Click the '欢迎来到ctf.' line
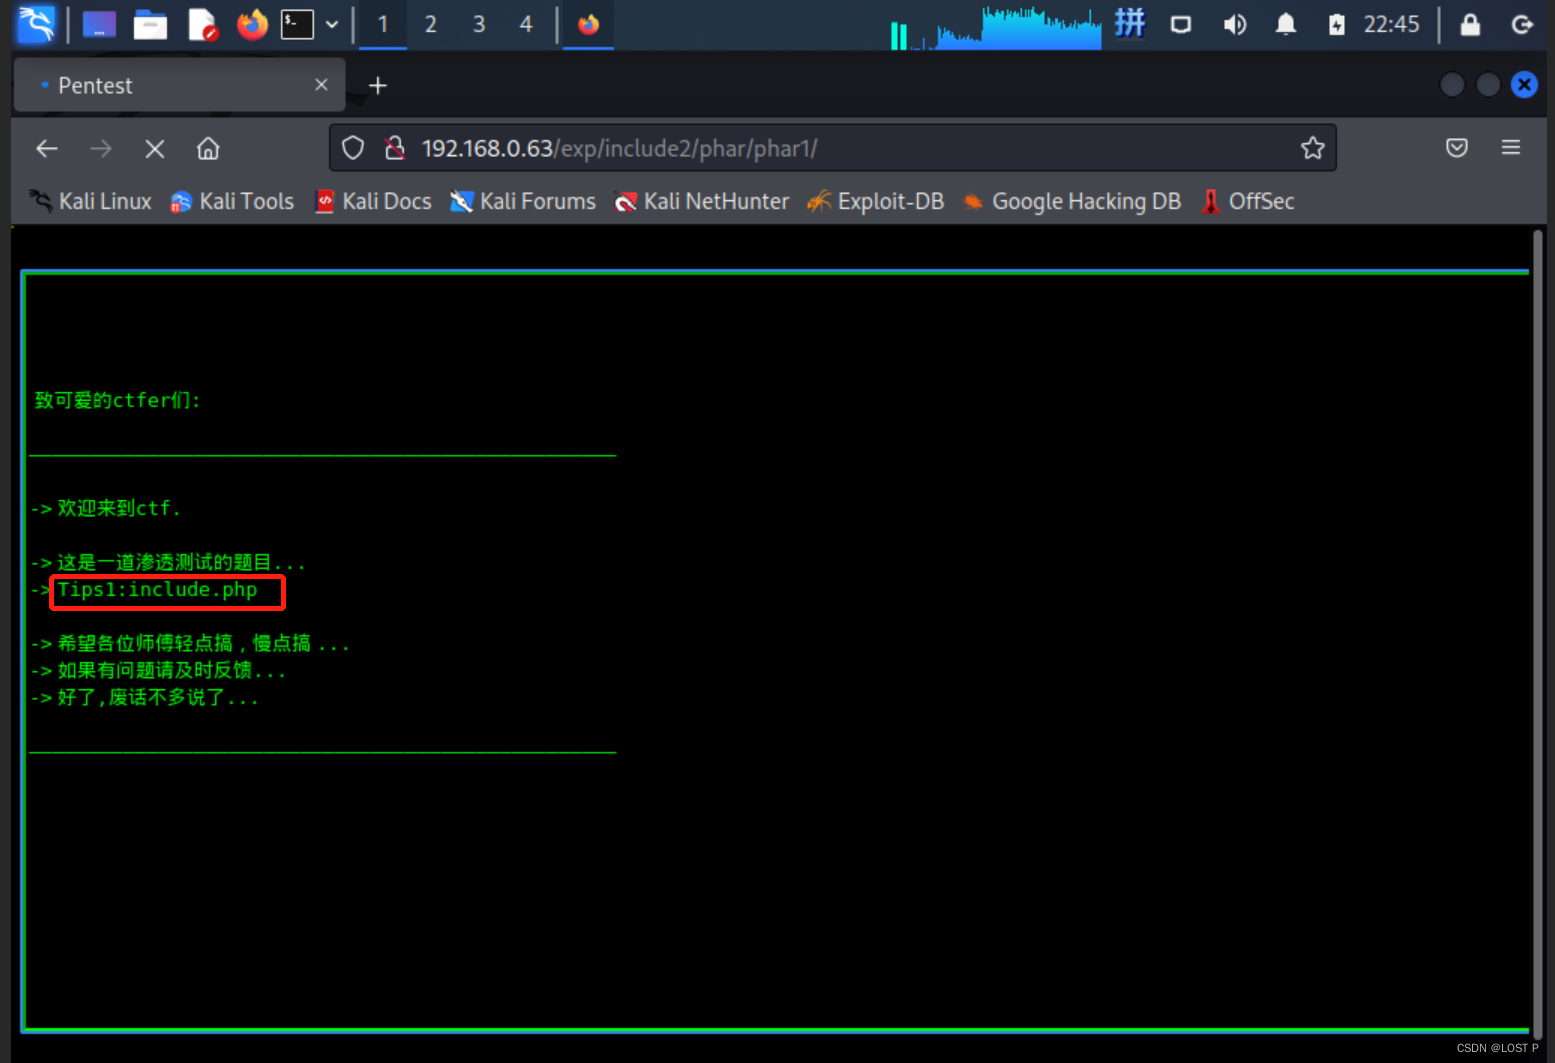This screenshot has height=1063, width=1555. (119, 508)
